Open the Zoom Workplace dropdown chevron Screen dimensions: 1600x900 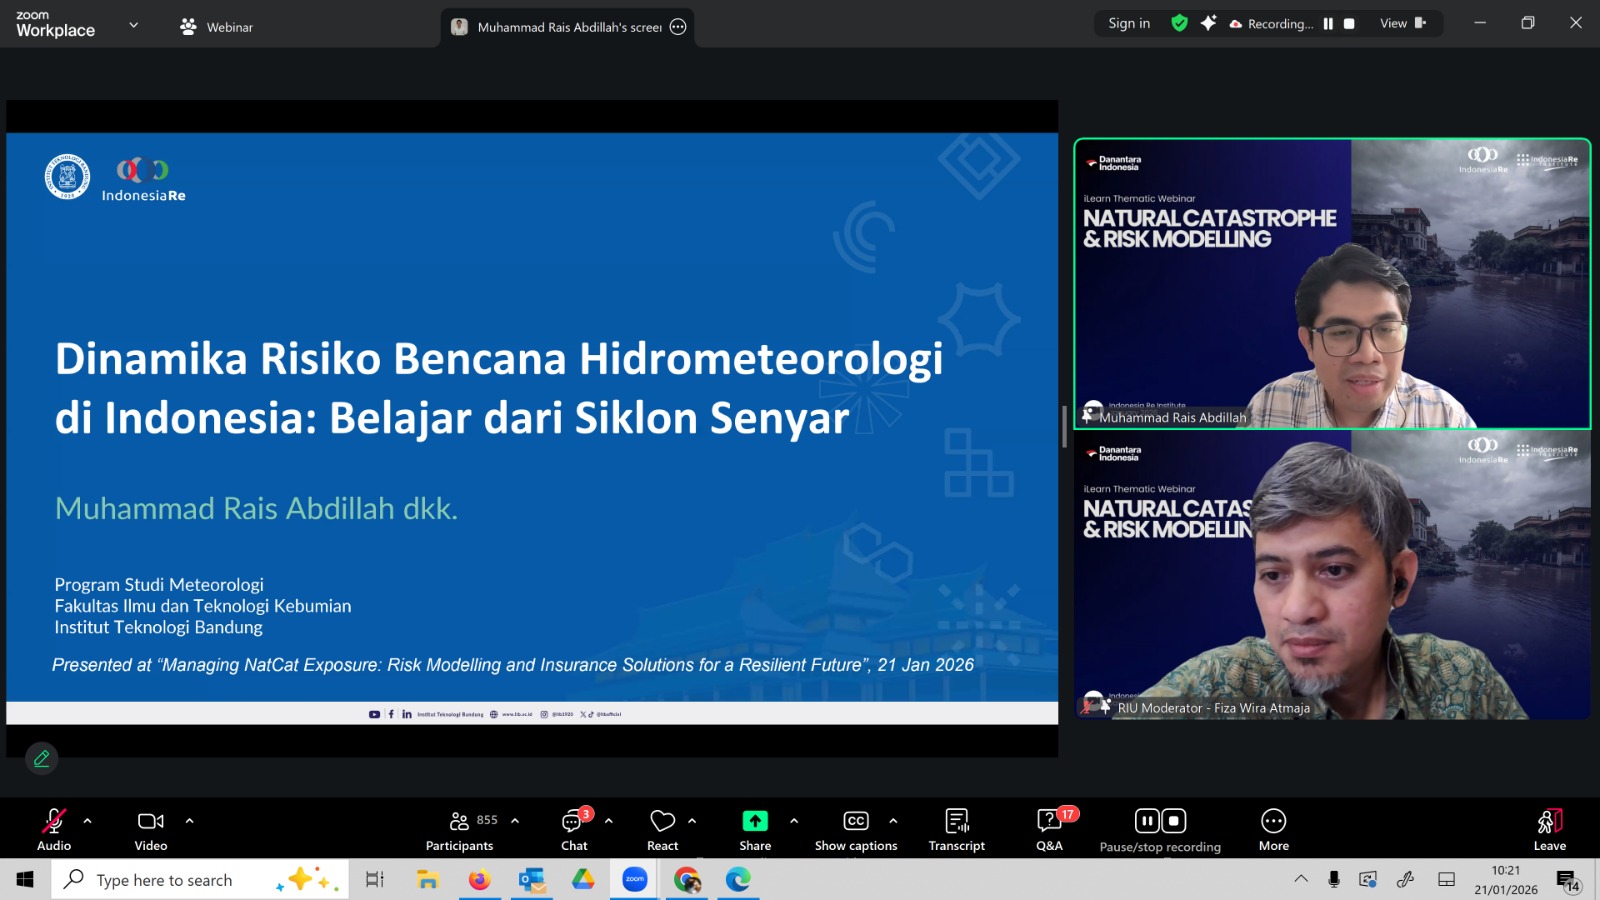click(134, 25)
